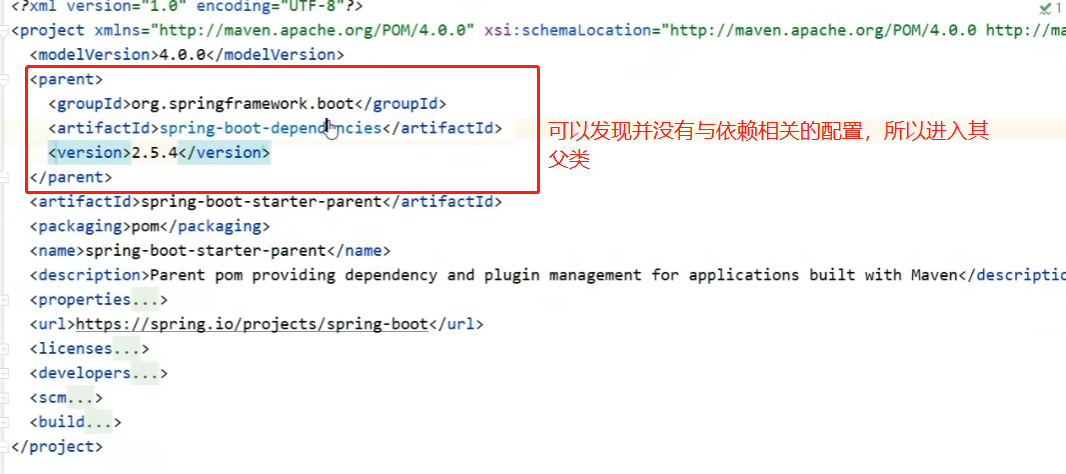Click the closing /project tag

(57, 447)
